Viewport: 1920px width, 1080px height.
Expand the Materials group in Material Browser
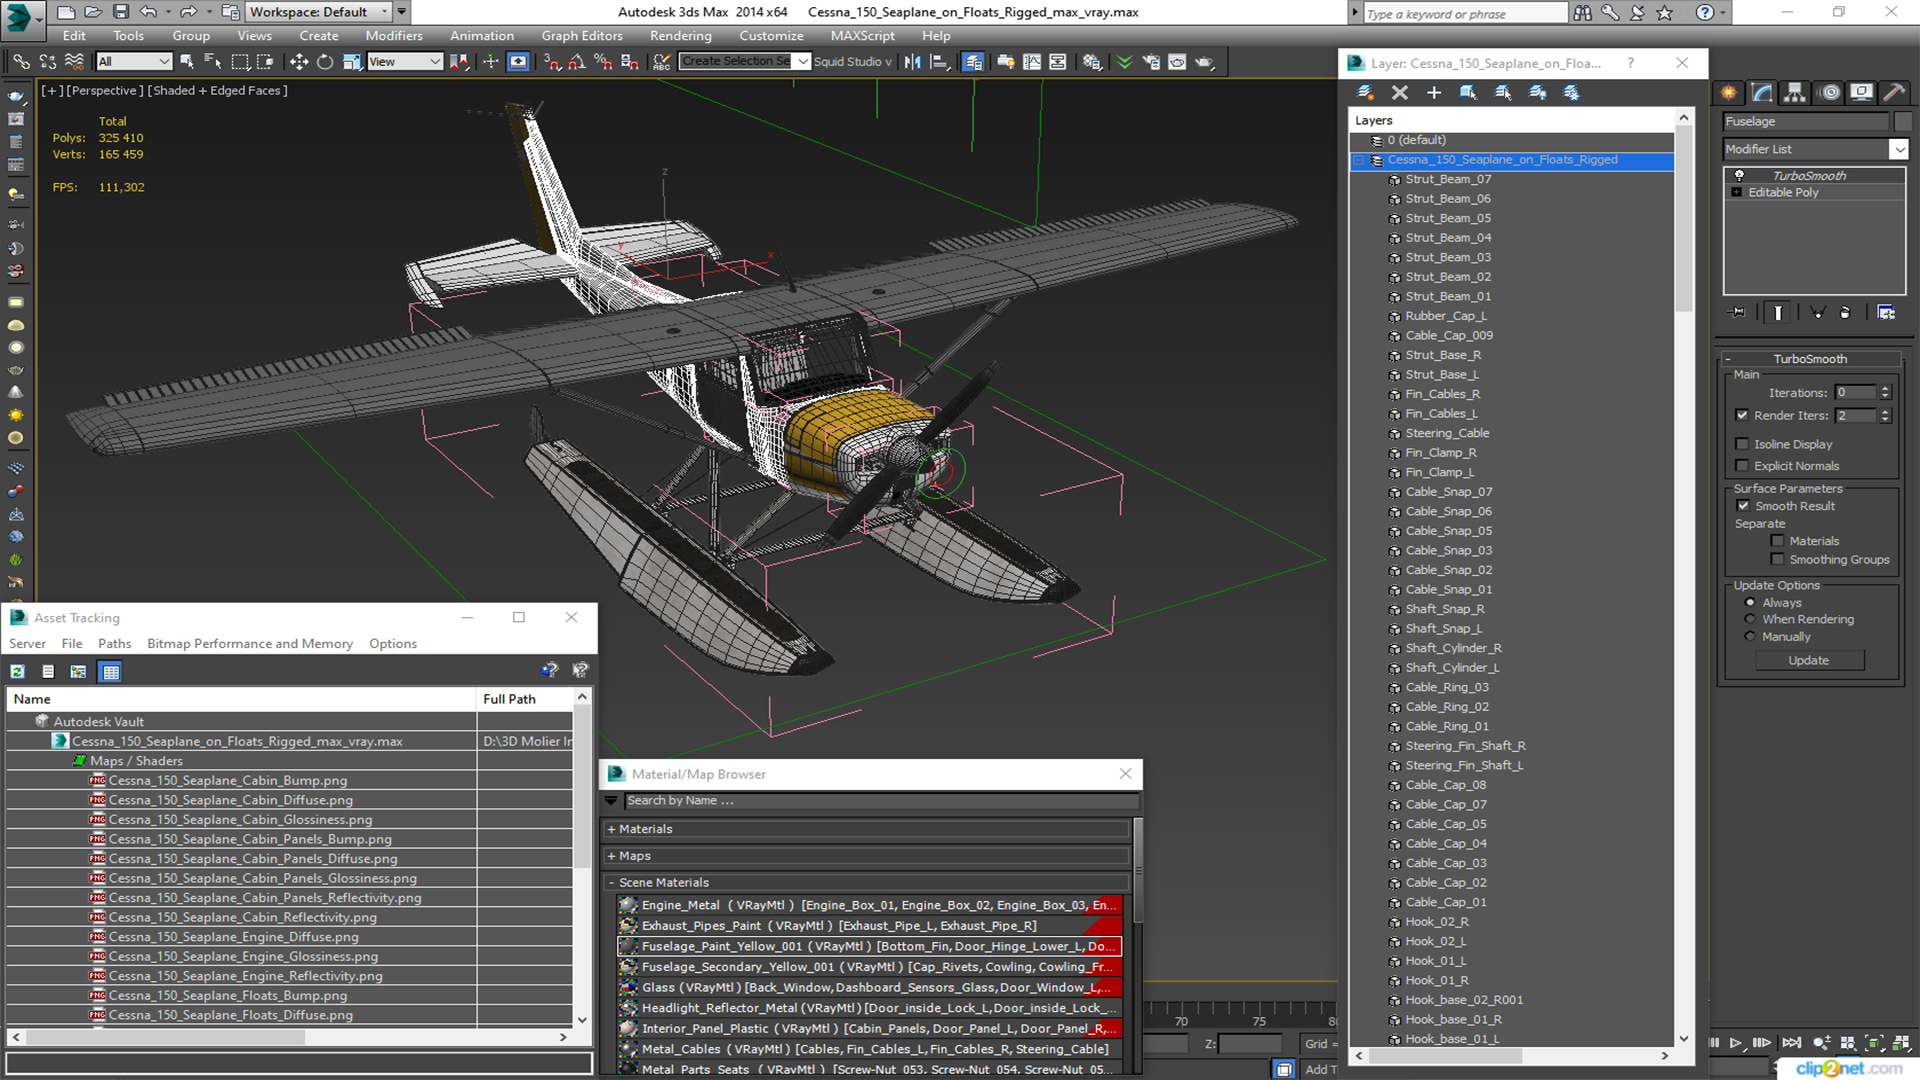[611, 829]
